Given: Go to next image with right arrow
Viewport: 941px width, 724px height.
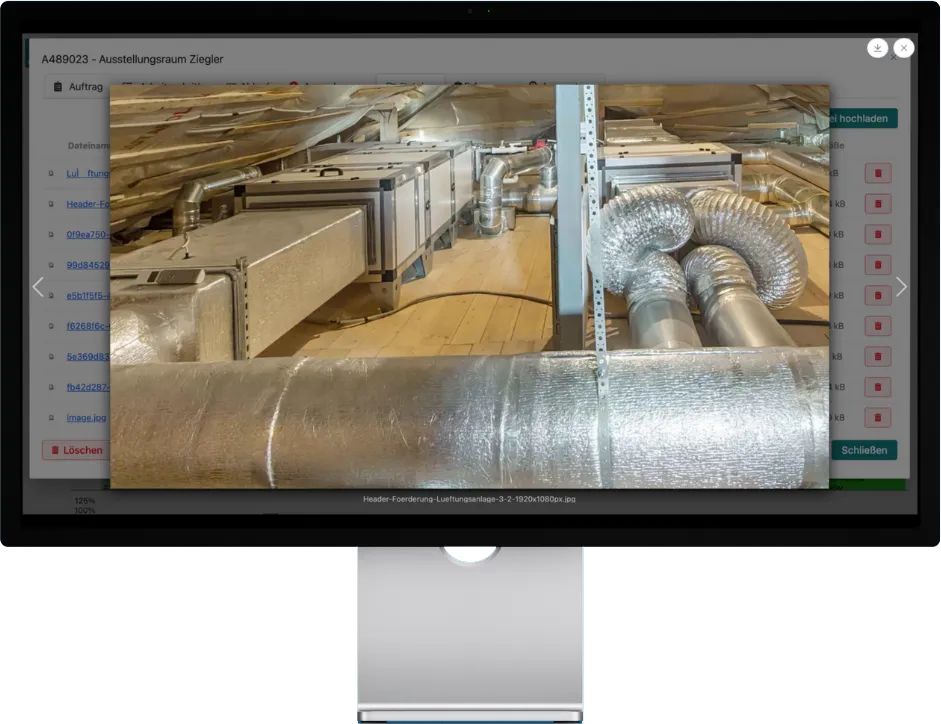Looking at the screenshot, I should click(x=901, y=287).
